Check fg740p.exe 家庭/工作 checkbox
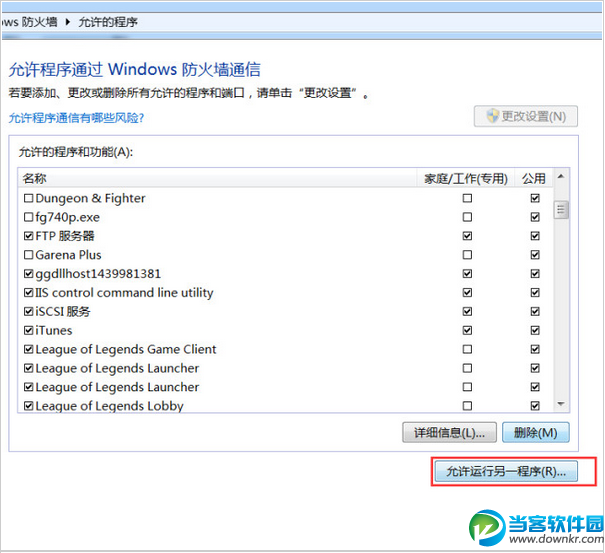Image resolution: width=605 pixels, height=553 pixels. tap(467, 217)
